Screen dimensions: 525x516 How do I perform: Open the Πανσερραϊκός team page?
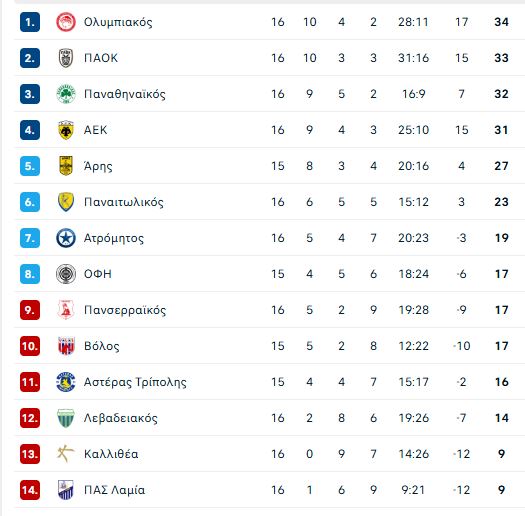click(125, 310)
